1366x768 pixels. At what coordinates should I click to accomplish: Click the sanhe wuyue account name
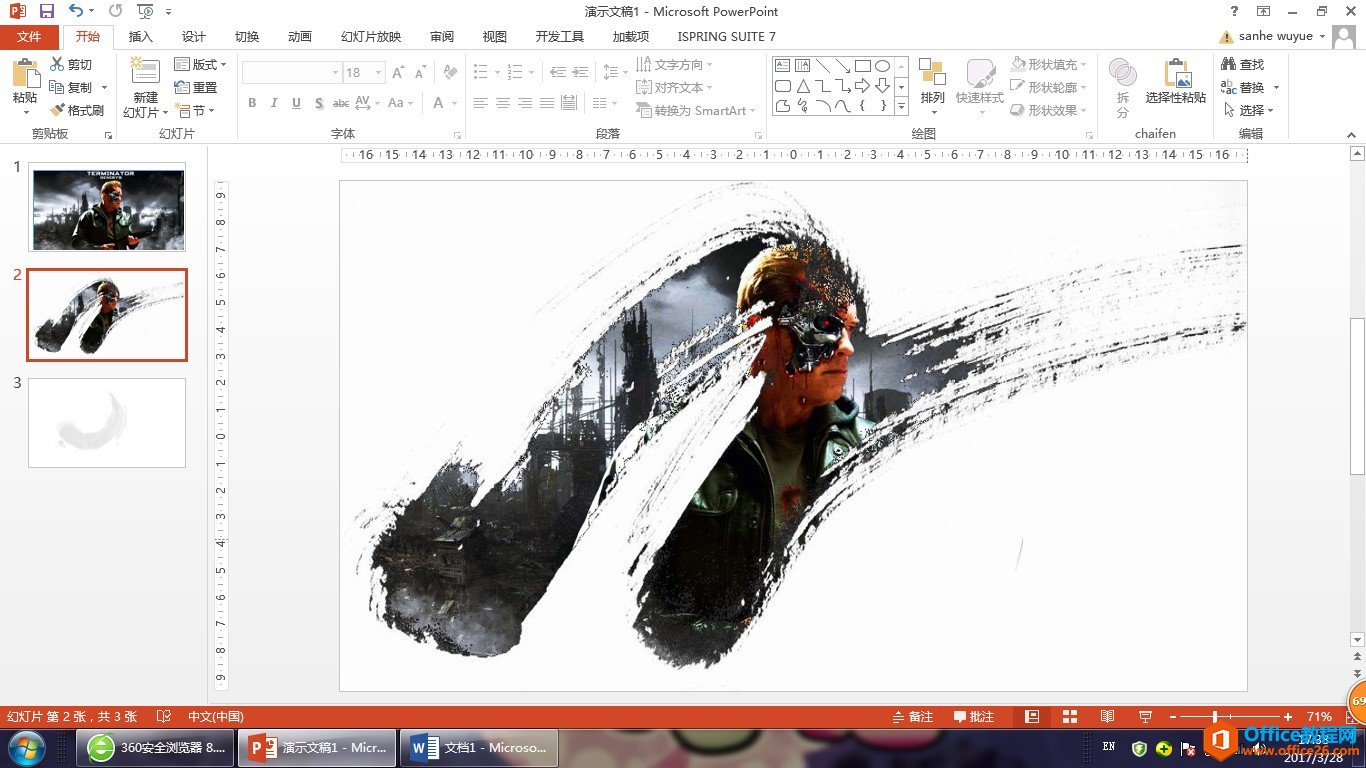tap(1276, 37)
